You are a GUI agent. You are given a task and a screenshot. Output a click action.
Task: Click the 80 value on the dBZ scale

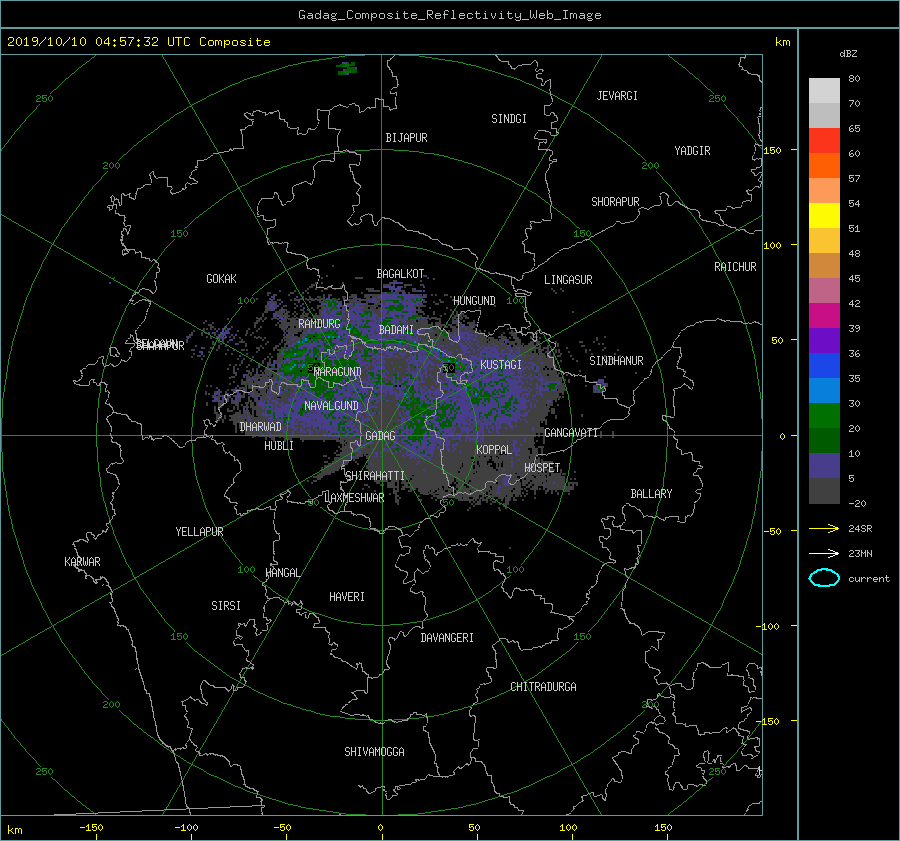coord(854,79)
